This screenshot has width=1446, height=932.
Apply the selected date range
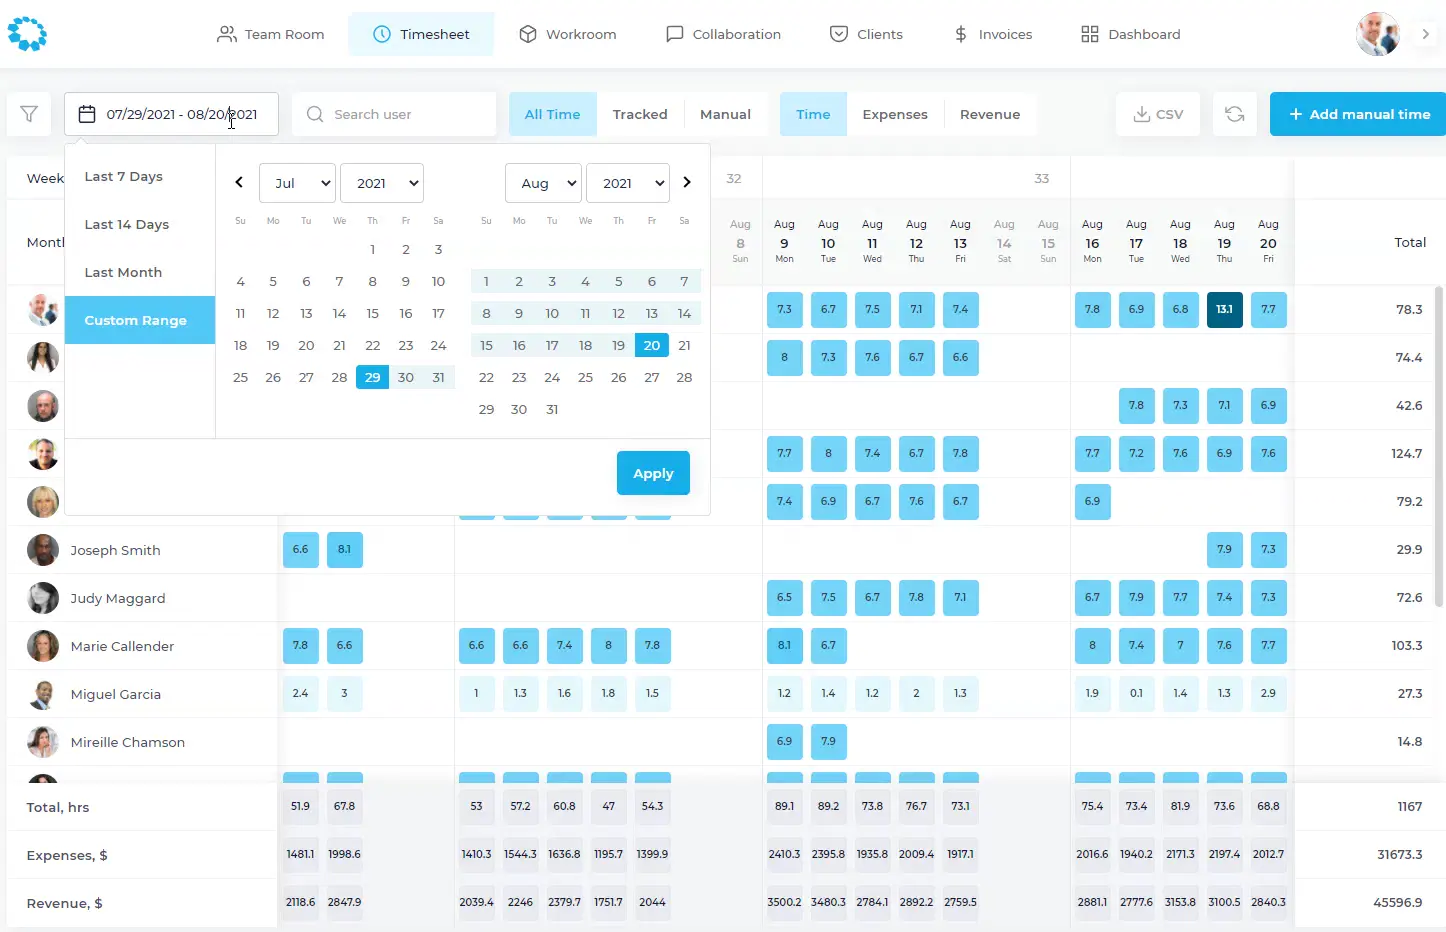tap(653, 473)
